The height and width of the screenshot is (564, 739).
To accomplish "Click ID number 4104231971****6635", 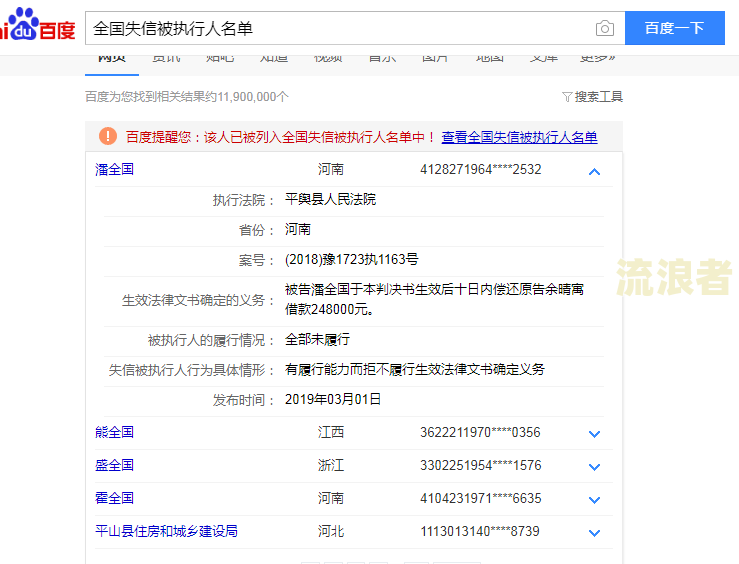I will (x=481, y=498).
